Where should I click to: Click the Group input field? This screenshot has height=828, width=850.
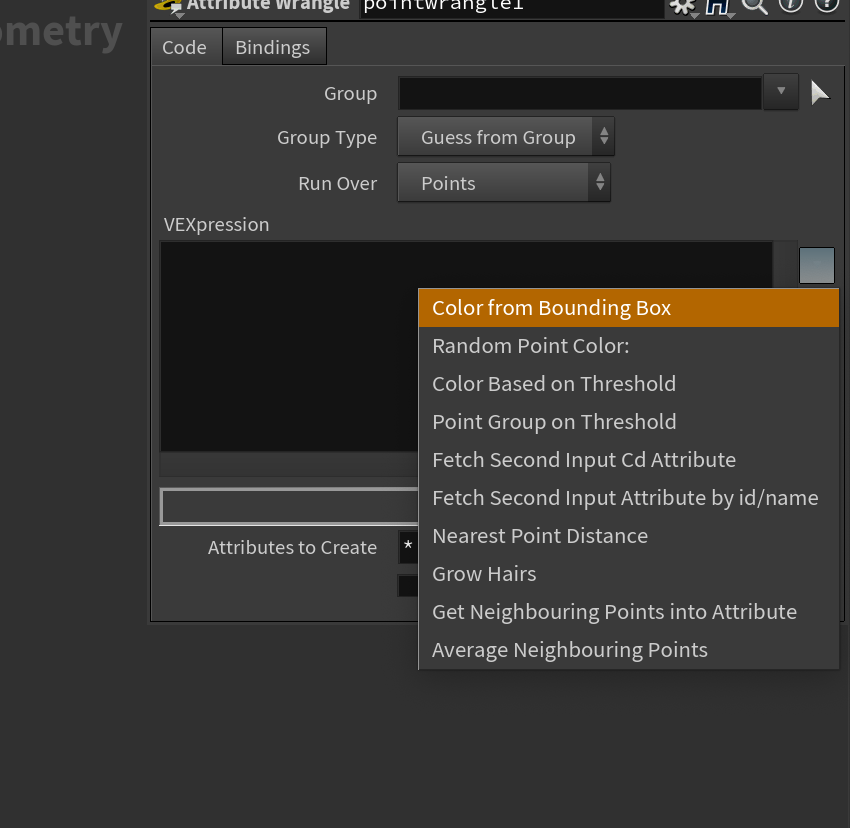580,93
